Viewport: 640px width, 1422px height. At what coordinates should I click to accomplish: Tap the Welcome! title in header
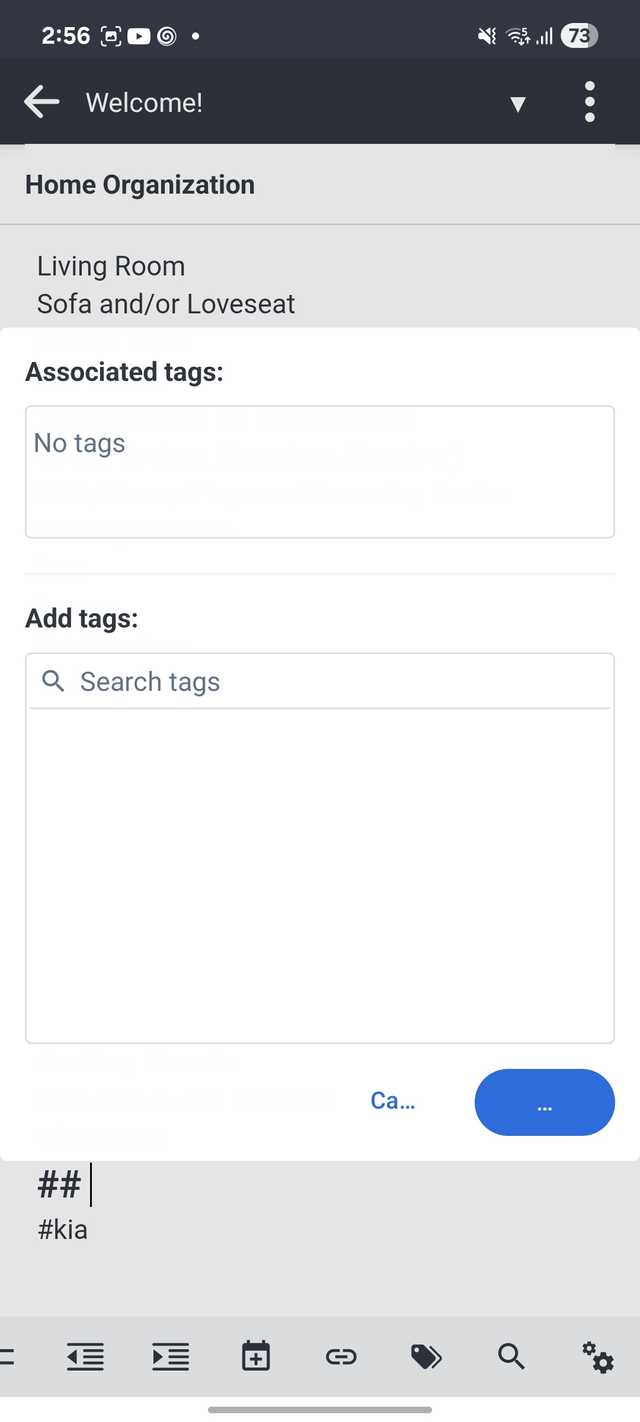(x=144, y=103)
